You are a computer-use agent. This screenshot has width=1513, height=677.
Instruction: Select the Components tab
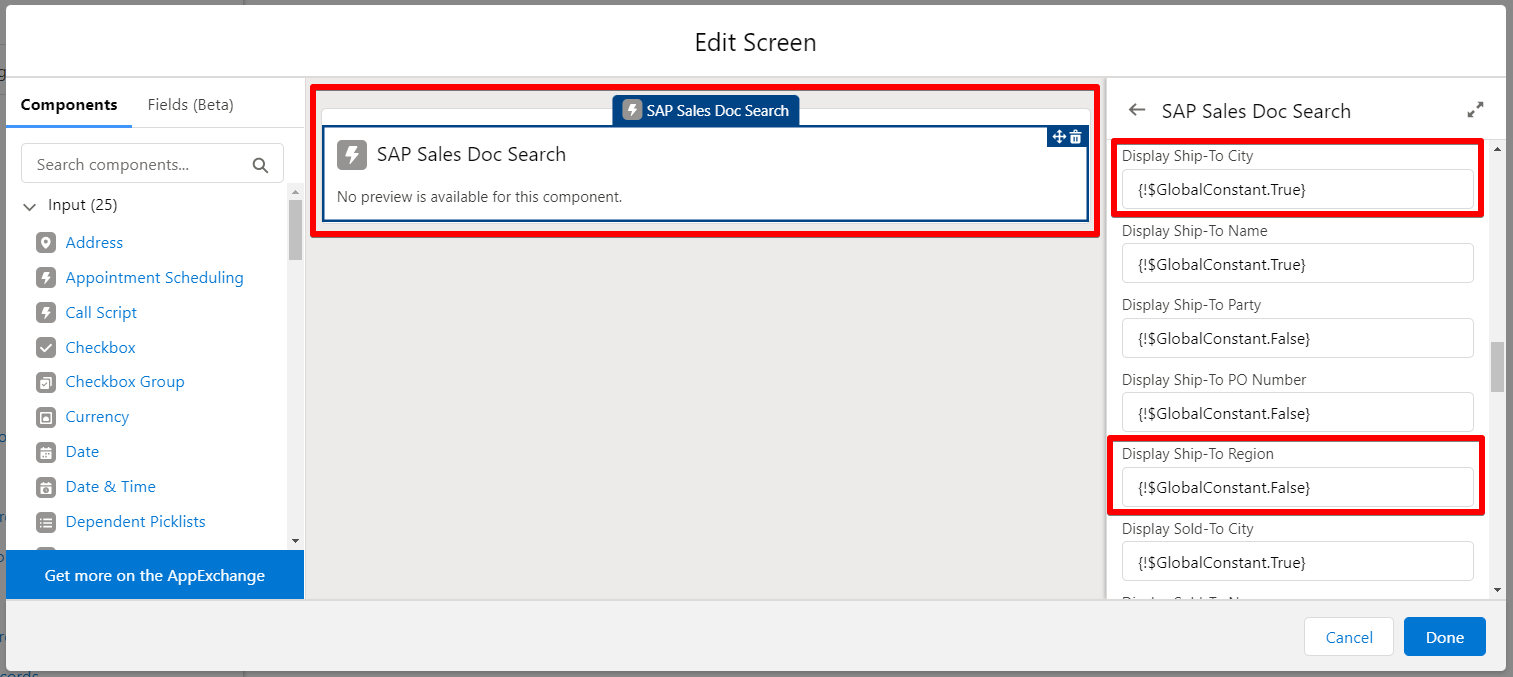(x=69, y=104)
